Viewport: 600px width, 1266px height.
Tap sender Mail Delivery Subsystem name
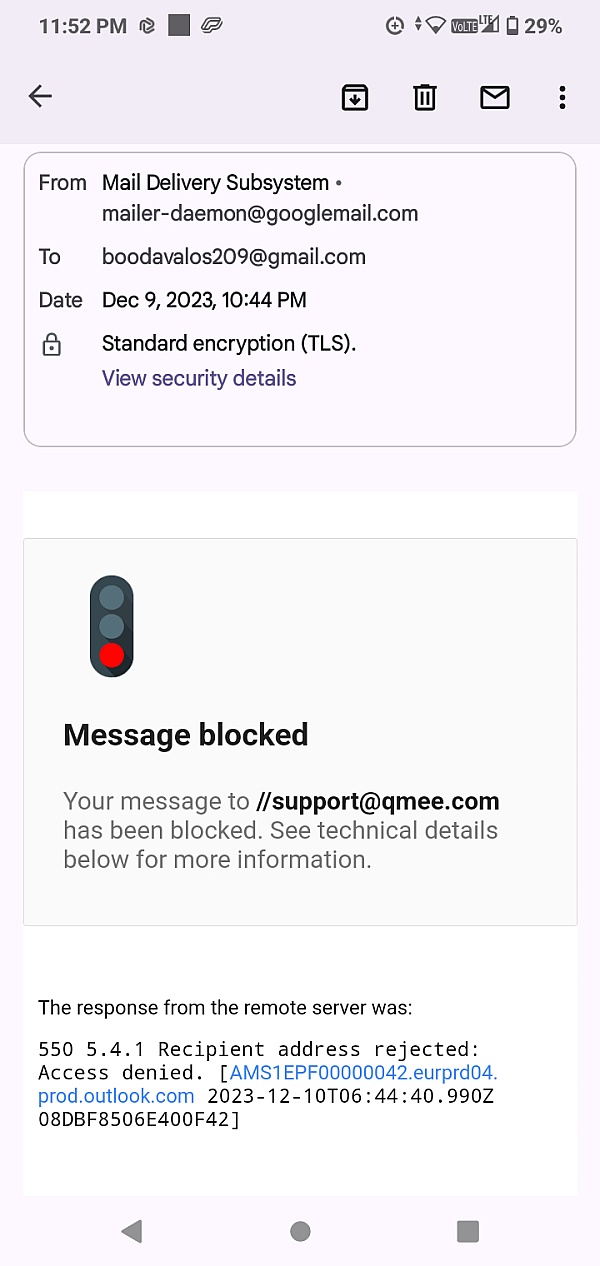tap(215, 183)
